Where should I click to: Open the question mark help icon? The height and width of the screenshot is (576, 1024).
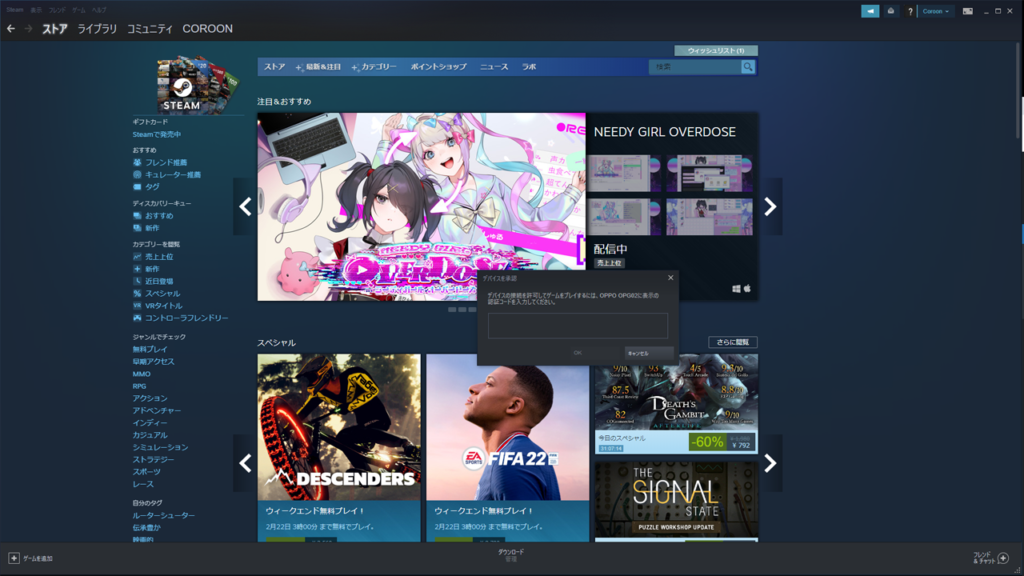910,11
